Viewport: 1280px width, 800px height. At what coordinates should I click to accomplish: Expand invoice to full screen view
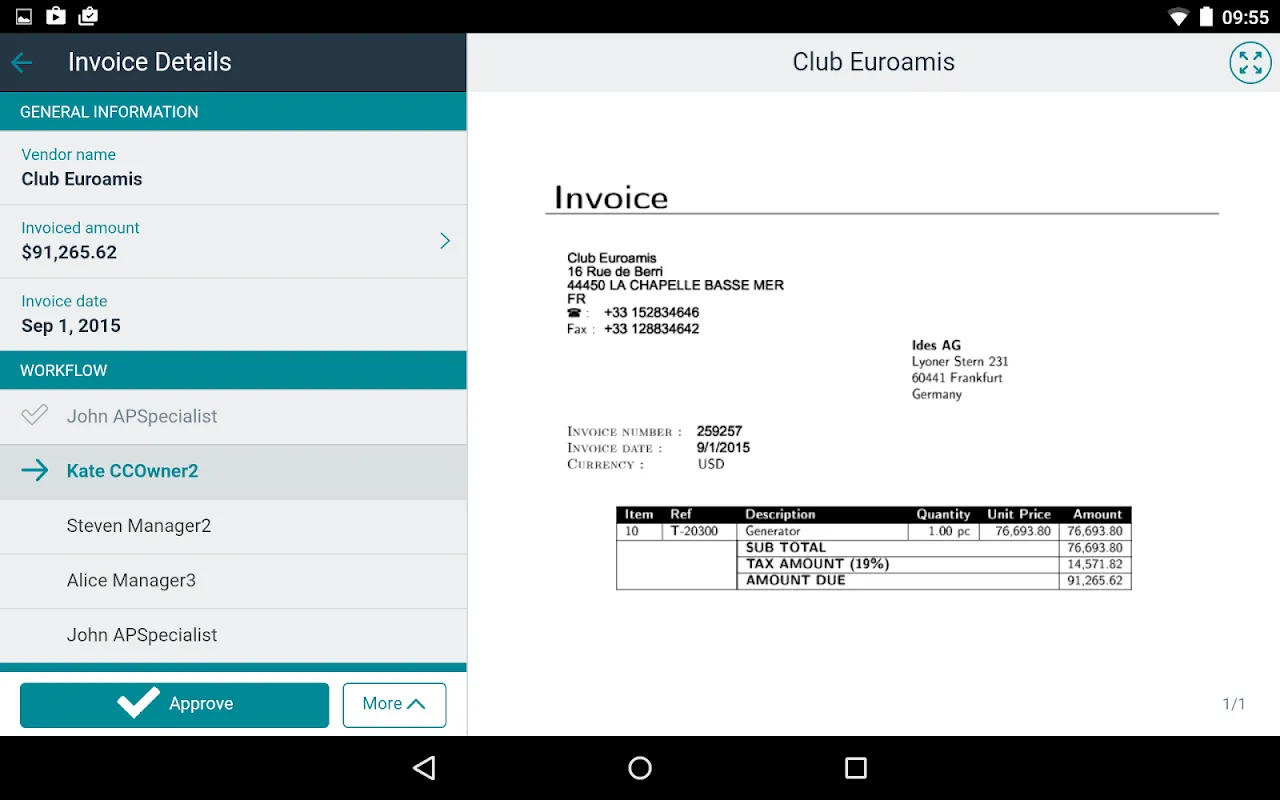click(1250, 63)
